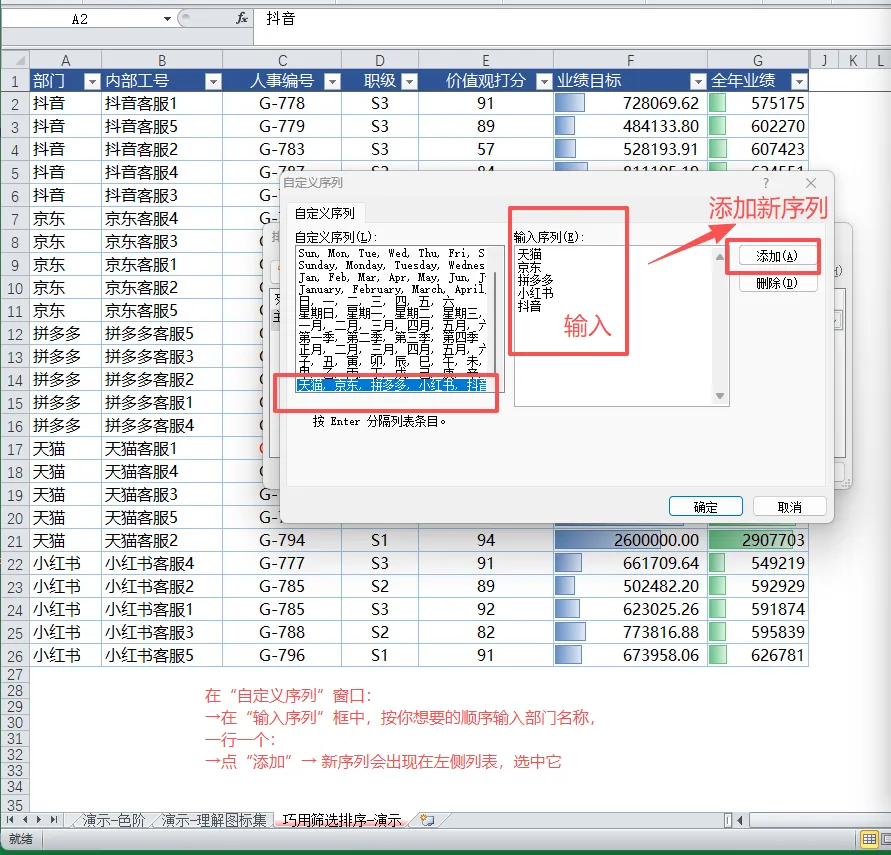Click the help question mark in dialog

[x=765, y=183]
